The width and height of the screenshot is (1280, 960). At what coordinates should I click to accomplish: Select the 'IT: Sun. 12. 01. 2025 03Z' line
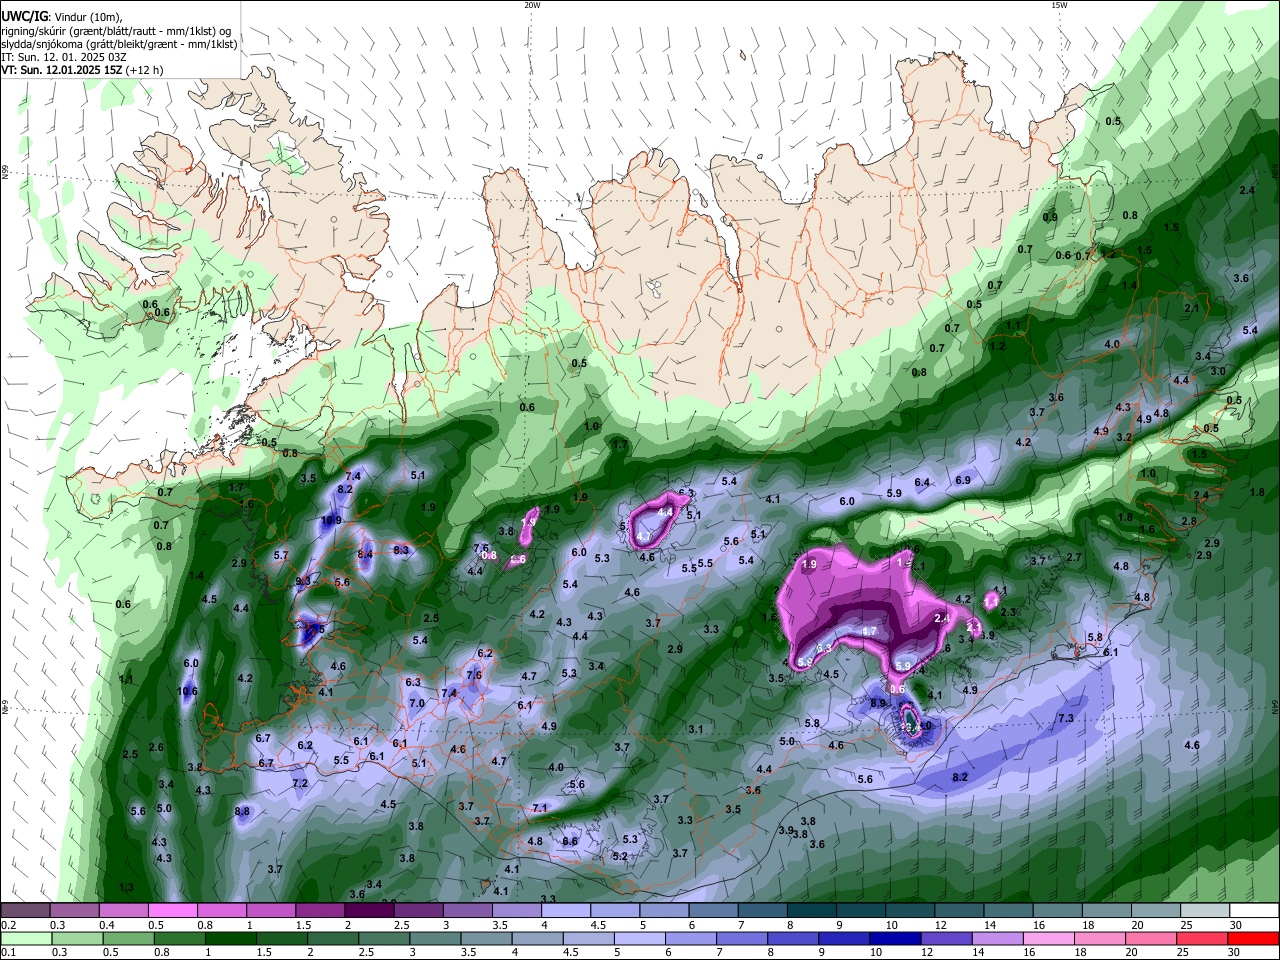pyautogui.click(x=64, y=57)
